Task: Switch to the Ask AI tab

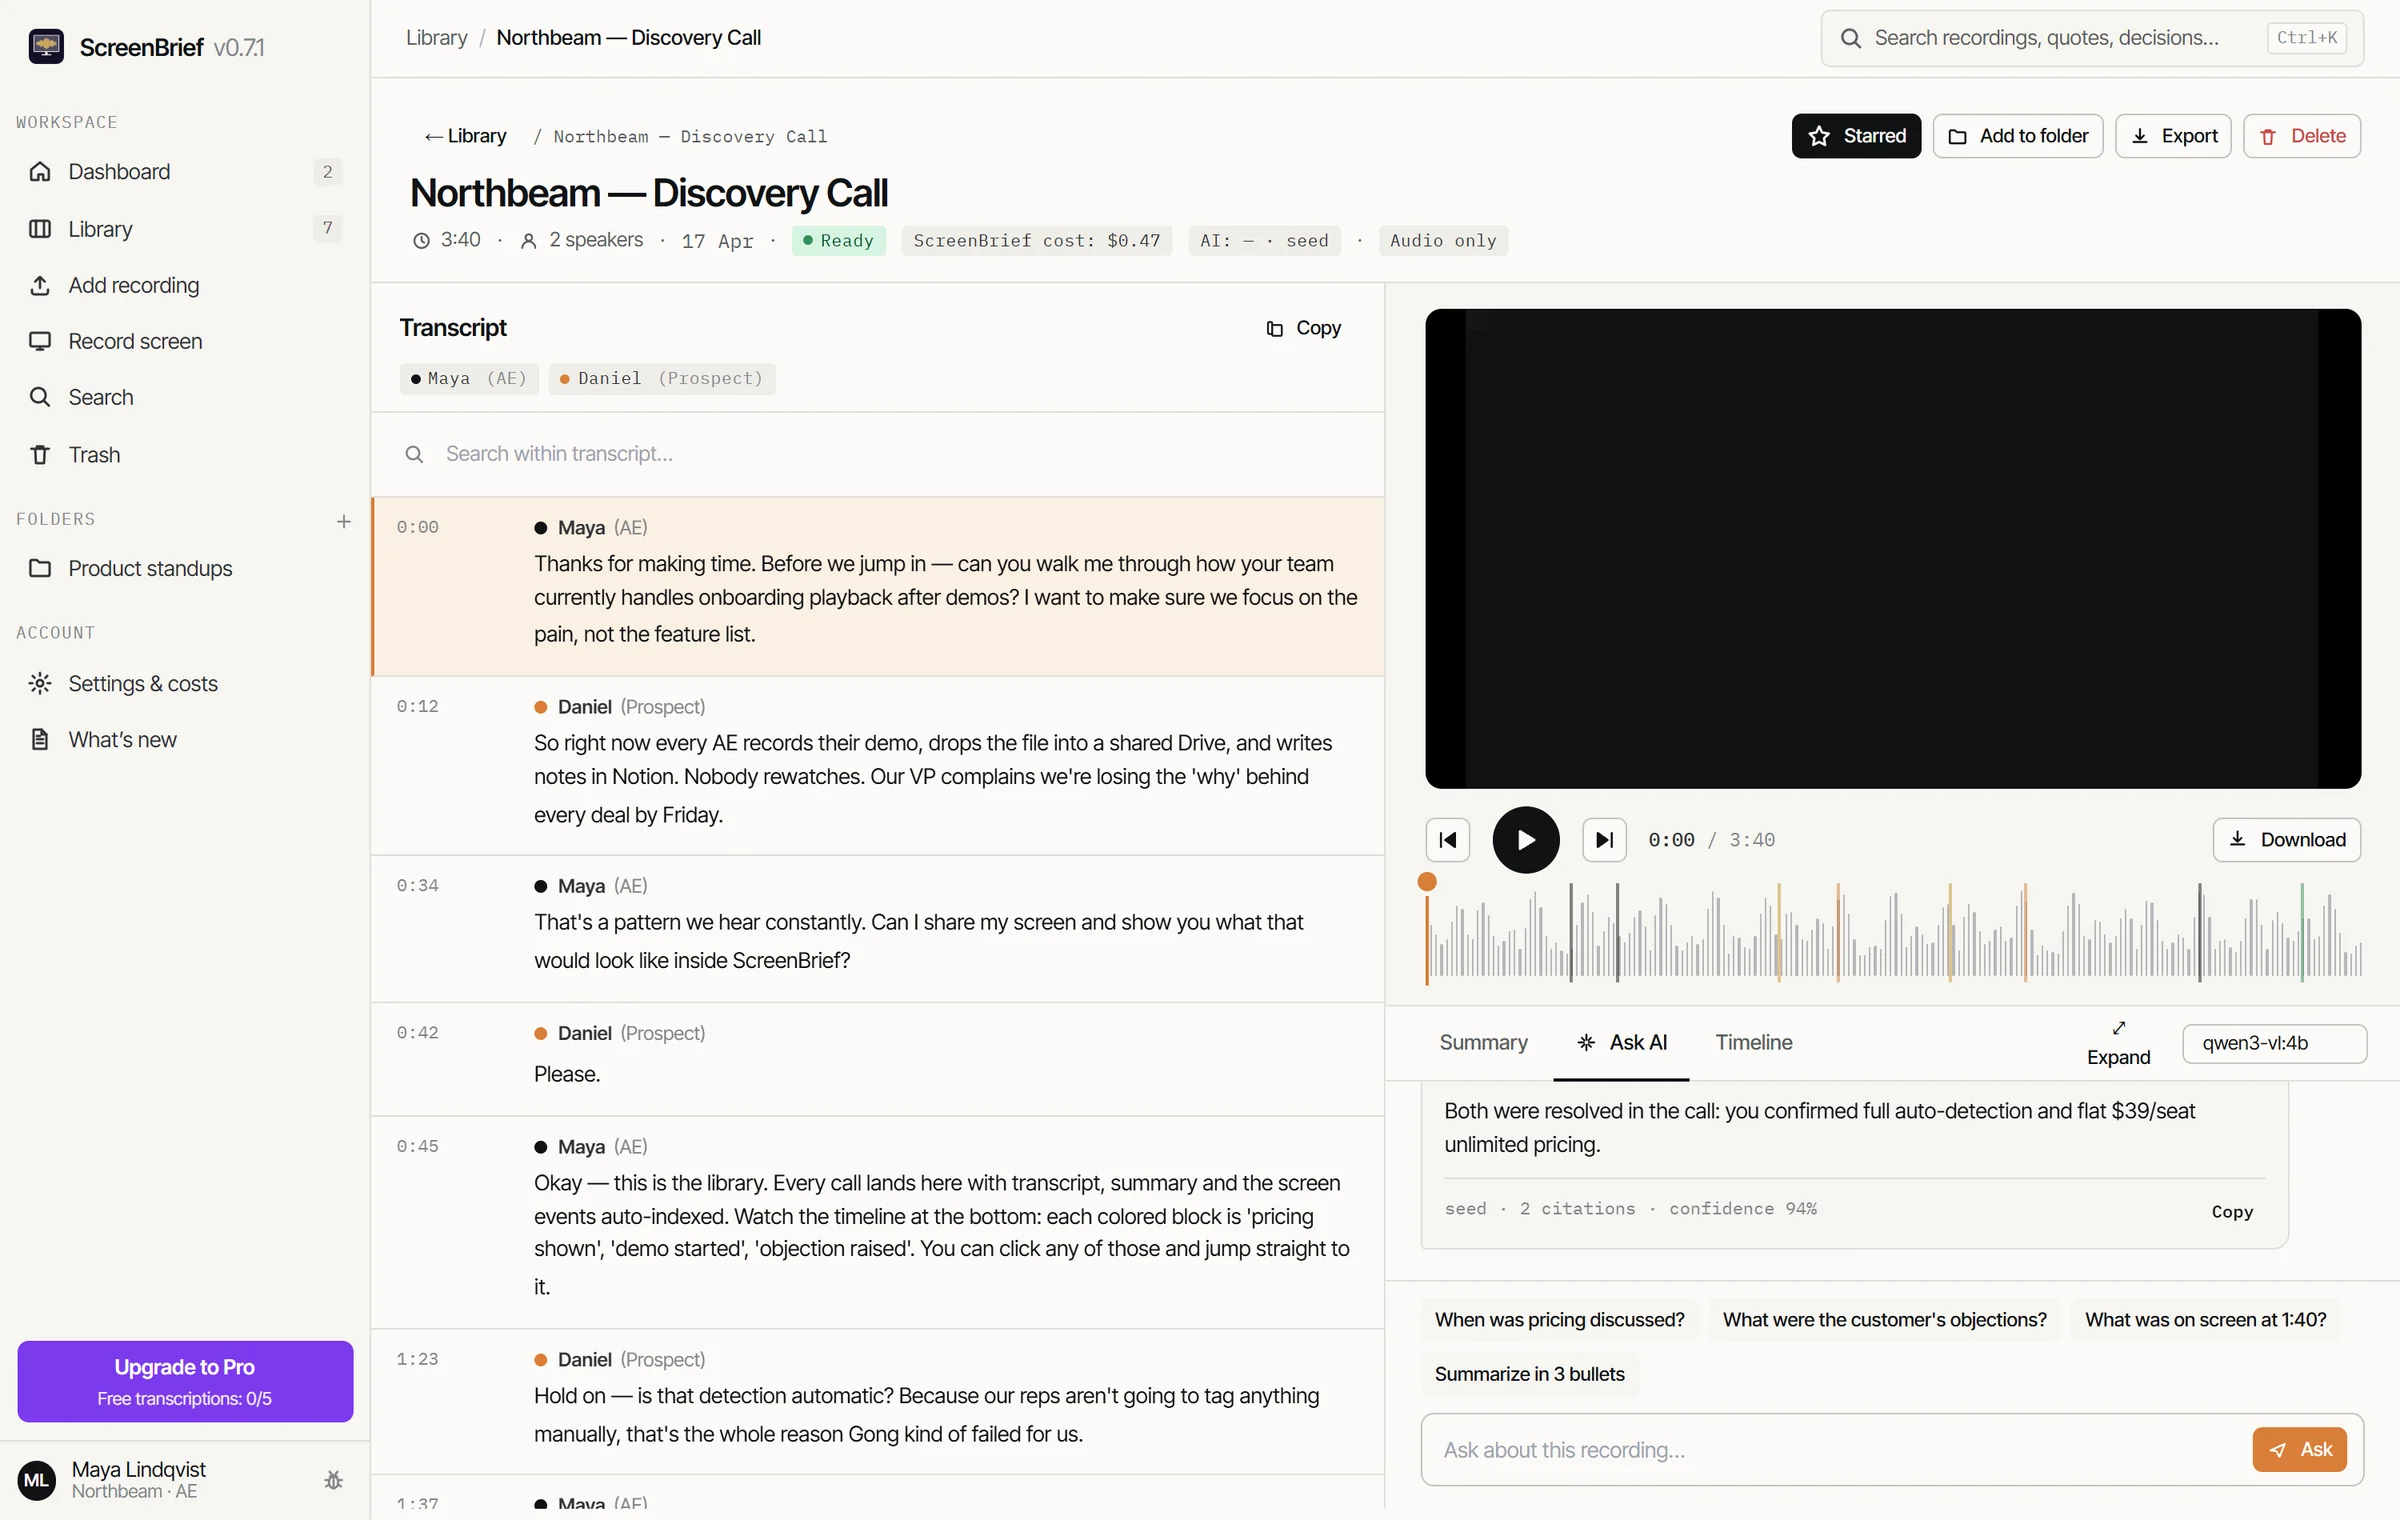Action: [x=1621, y=1042]
